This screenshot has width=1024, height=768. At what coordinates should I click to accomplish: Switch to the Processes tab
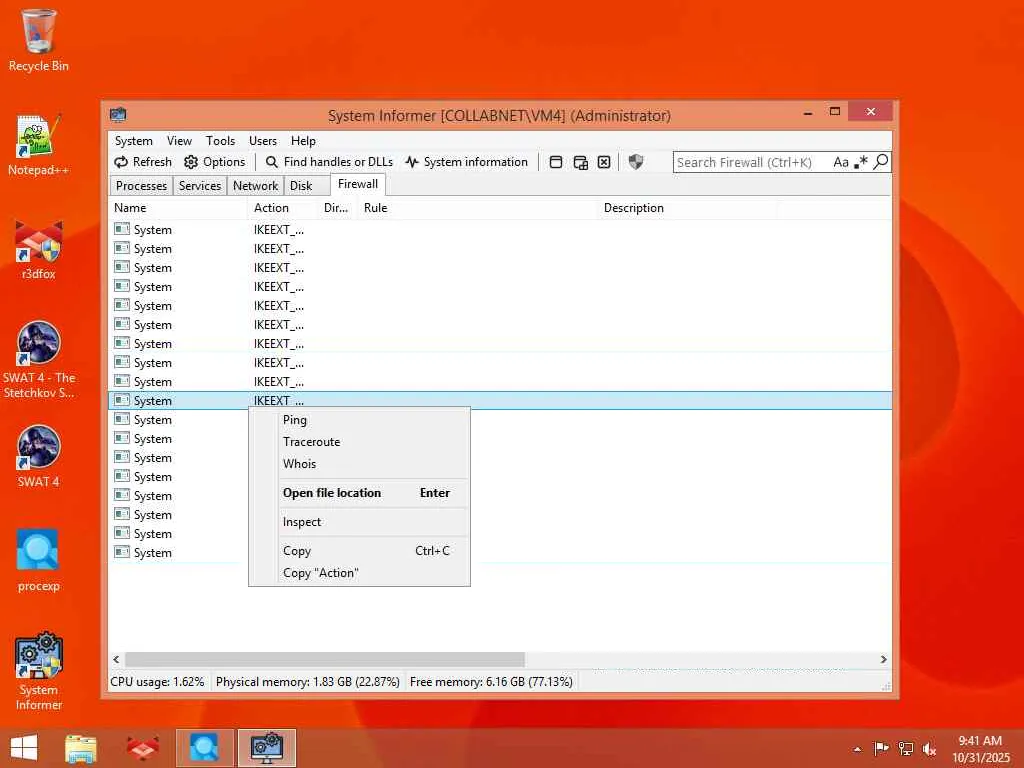141,185
